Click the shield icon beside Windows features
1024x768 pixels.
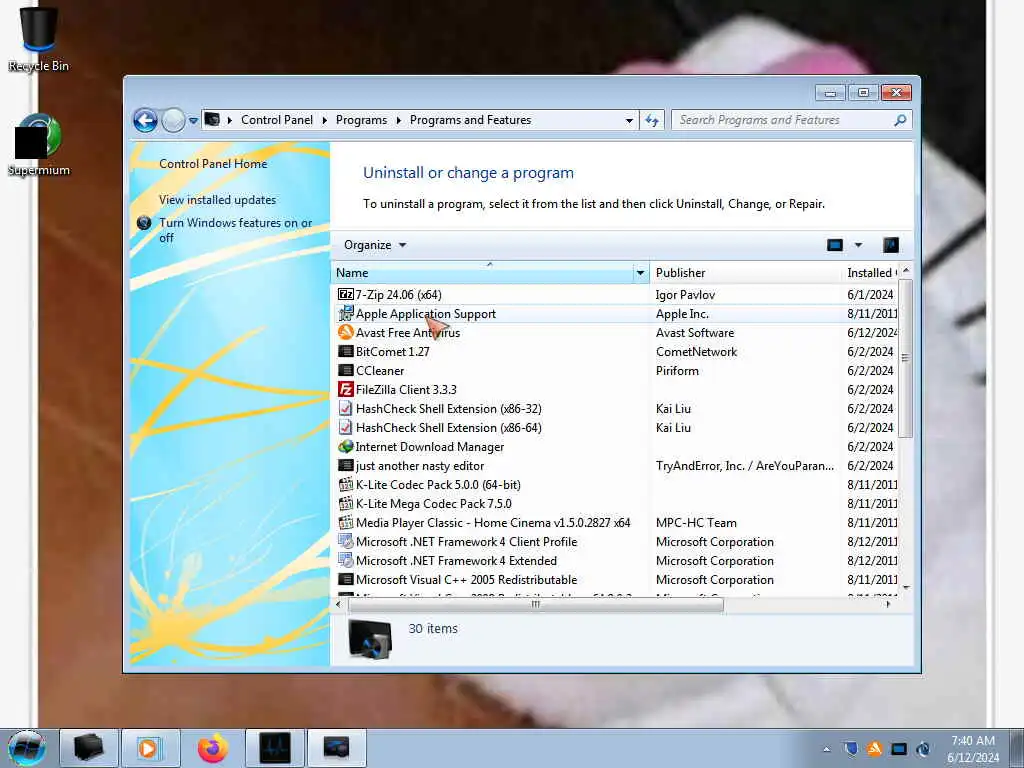[144, 223]
